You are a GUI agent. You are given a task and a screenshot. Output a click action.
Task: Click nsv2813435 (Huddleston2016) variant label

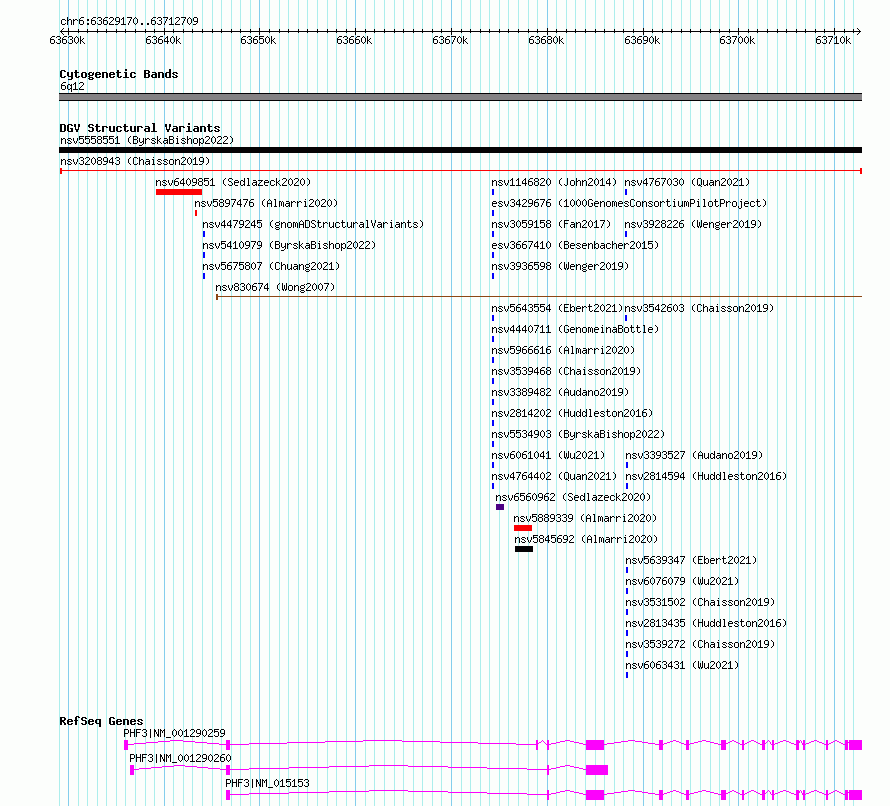point(707,623)
